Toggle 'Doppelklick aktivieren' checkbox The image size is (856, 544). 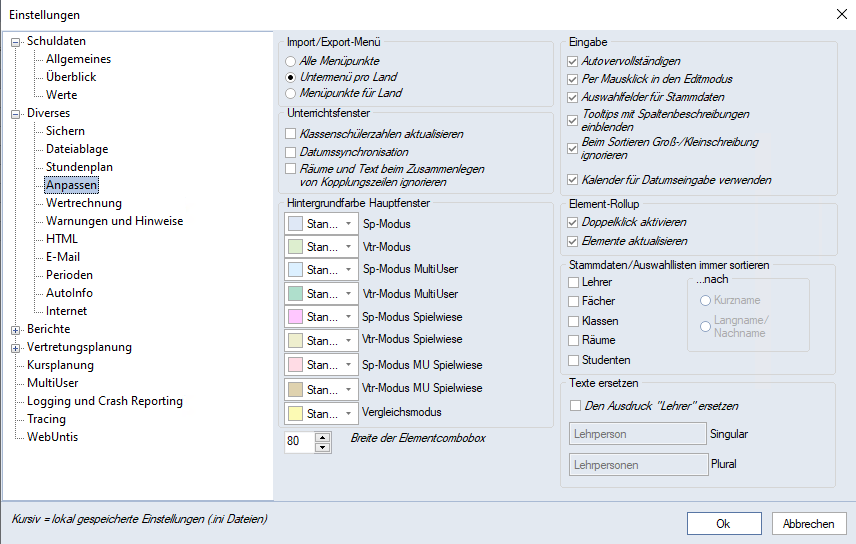point(572,222)
